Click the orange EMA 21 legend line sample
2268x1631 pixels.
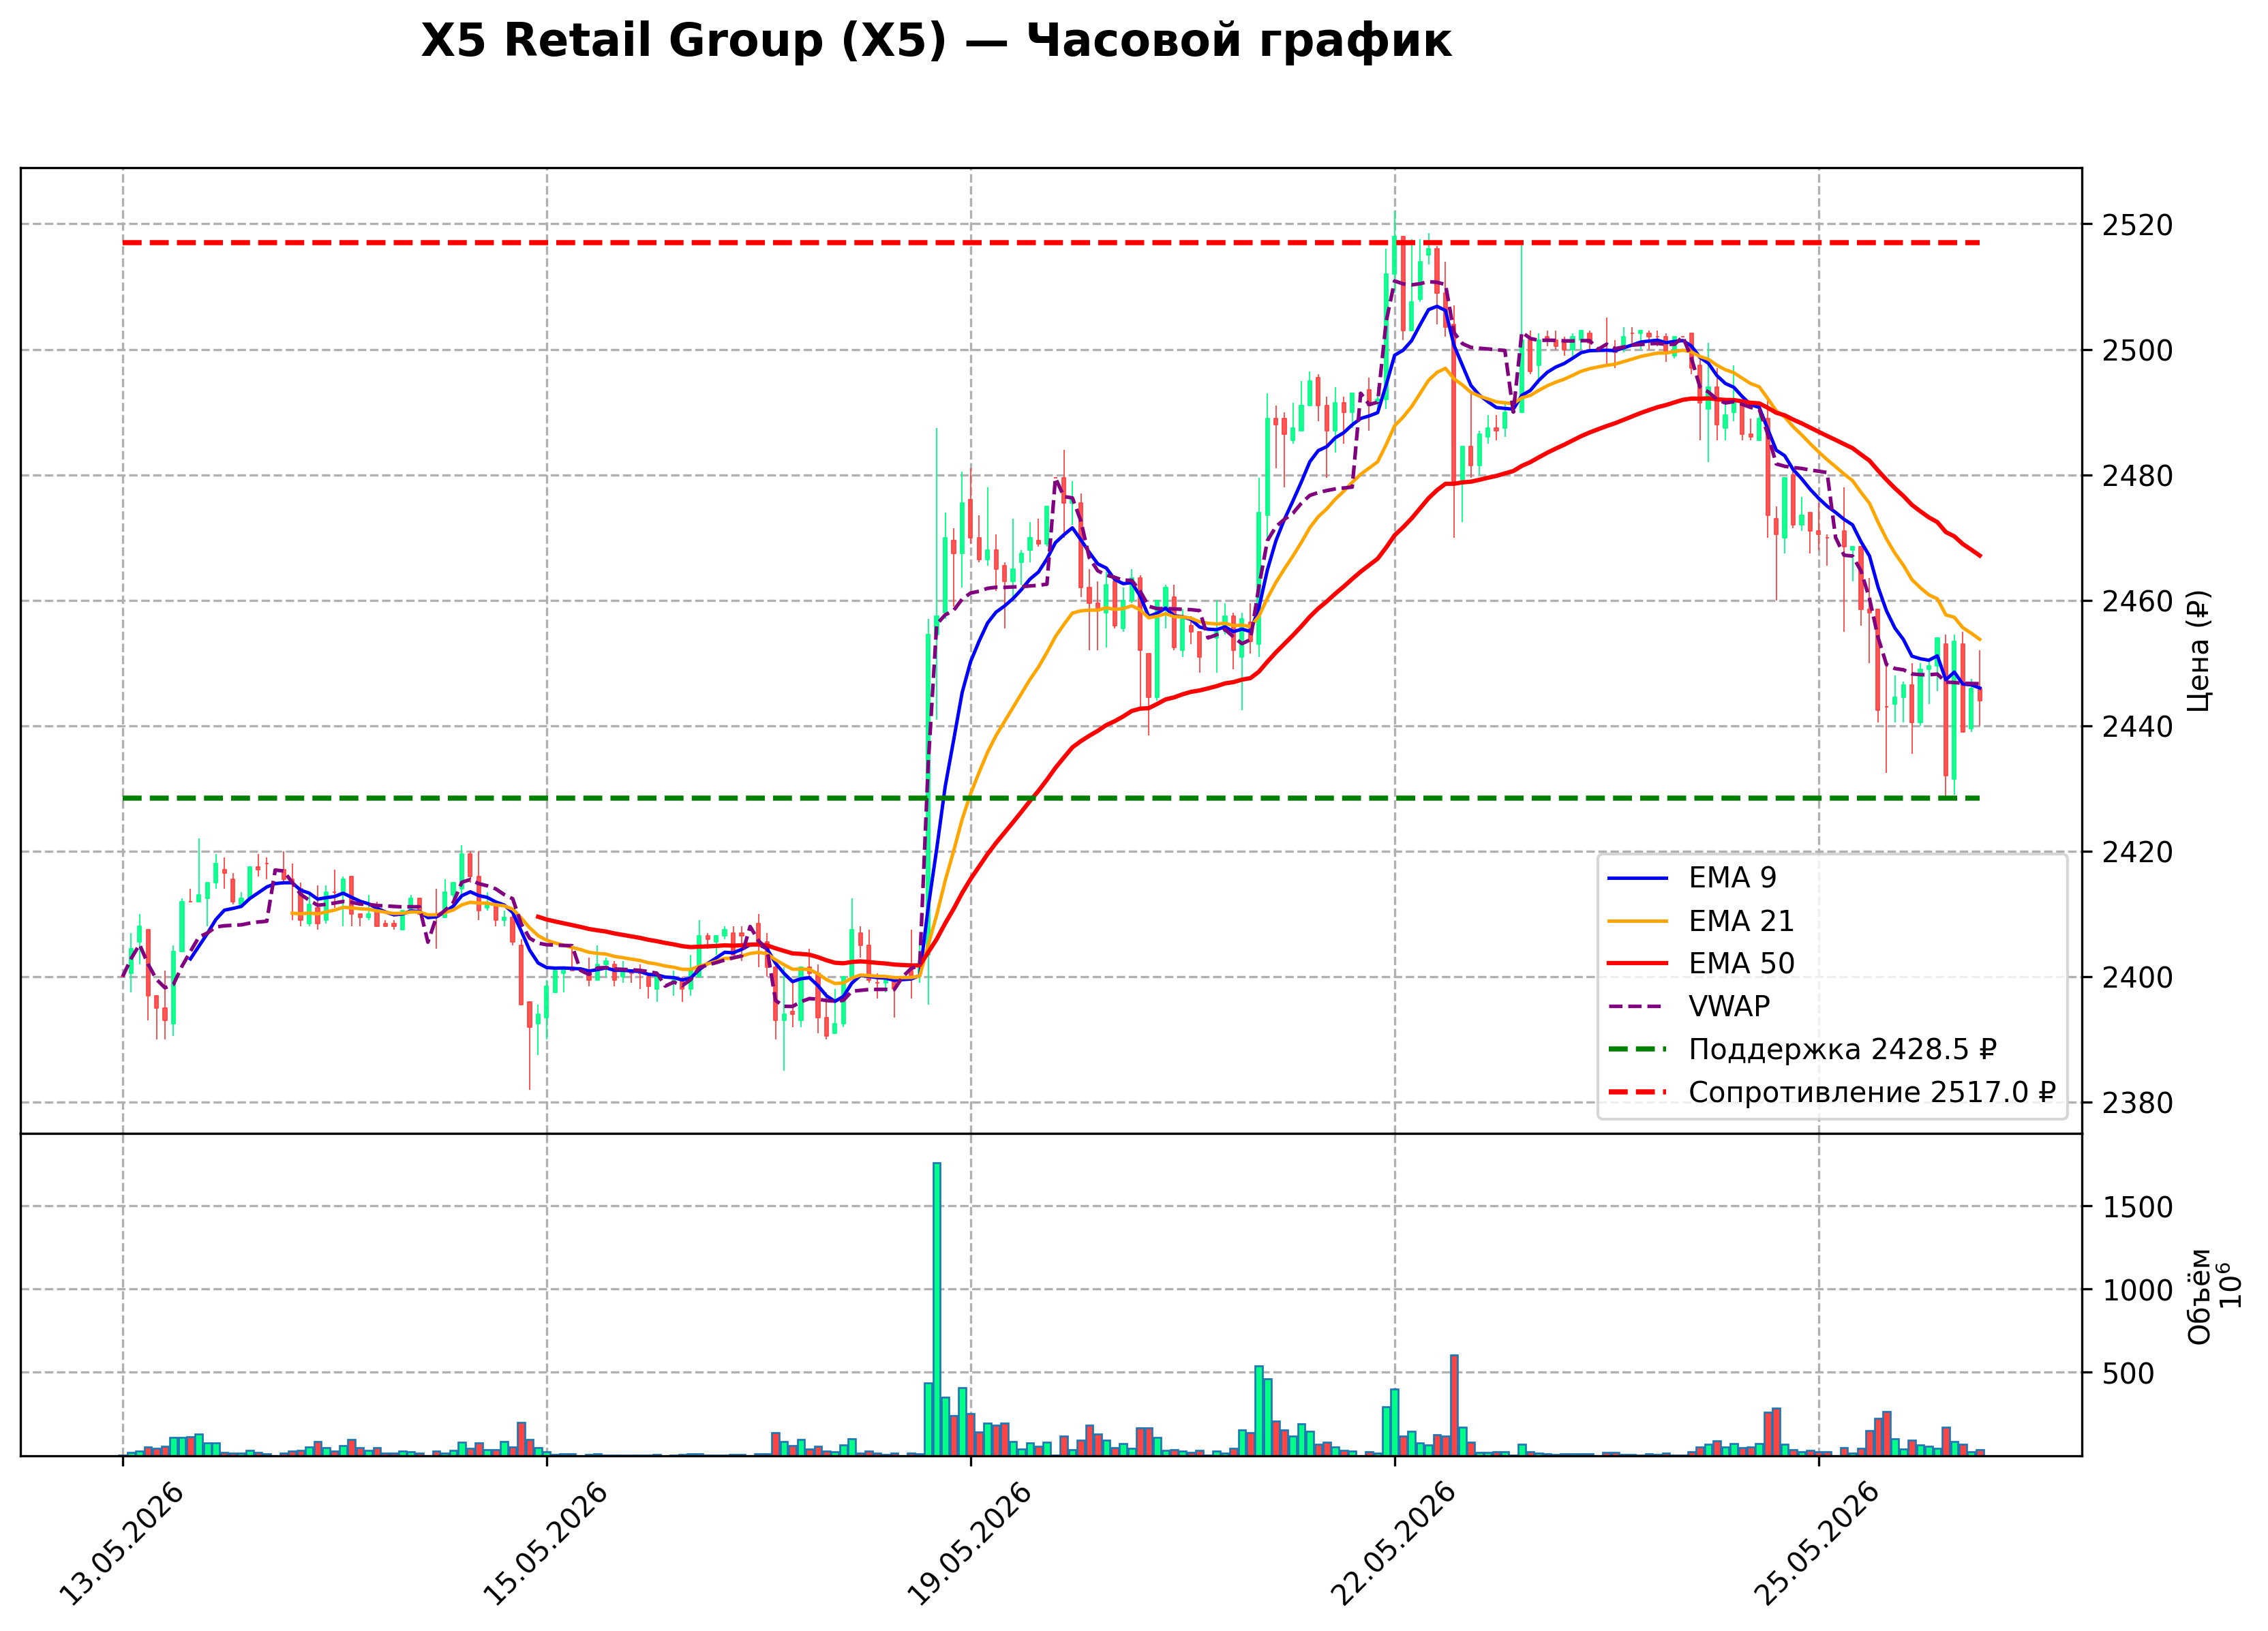pyautogui.click(x=1638, y=921)
